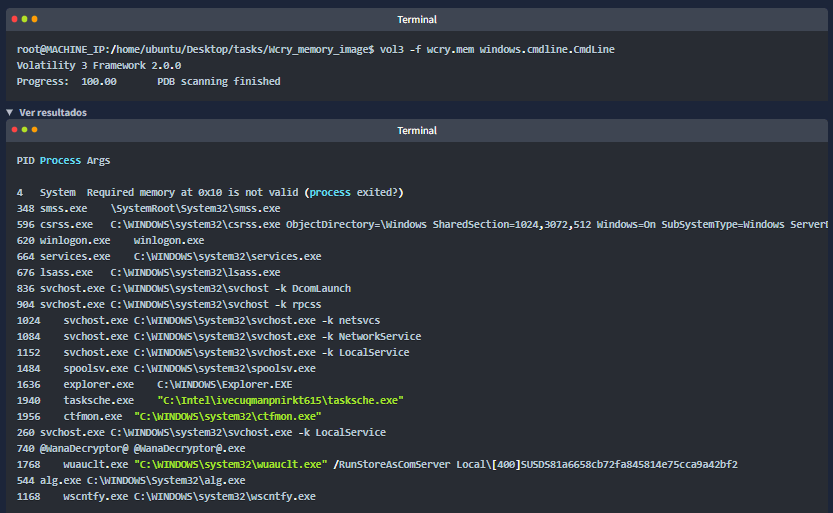Click ctfmon.exe green path string
This screenshot has width=833, height=513.
[228, 416]
